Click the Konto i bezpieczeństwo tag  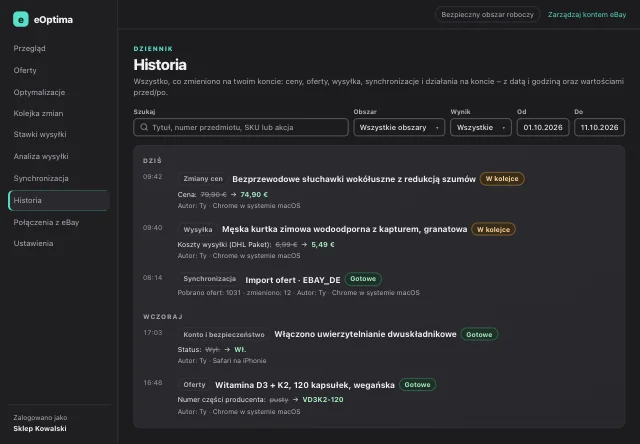pos(224,335)
